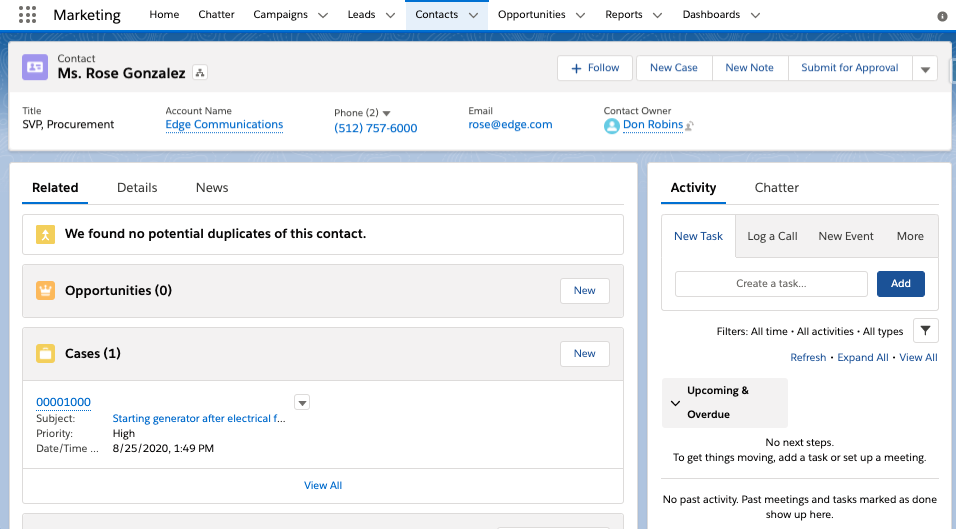Click View All under Cases

tap(323, 486)
